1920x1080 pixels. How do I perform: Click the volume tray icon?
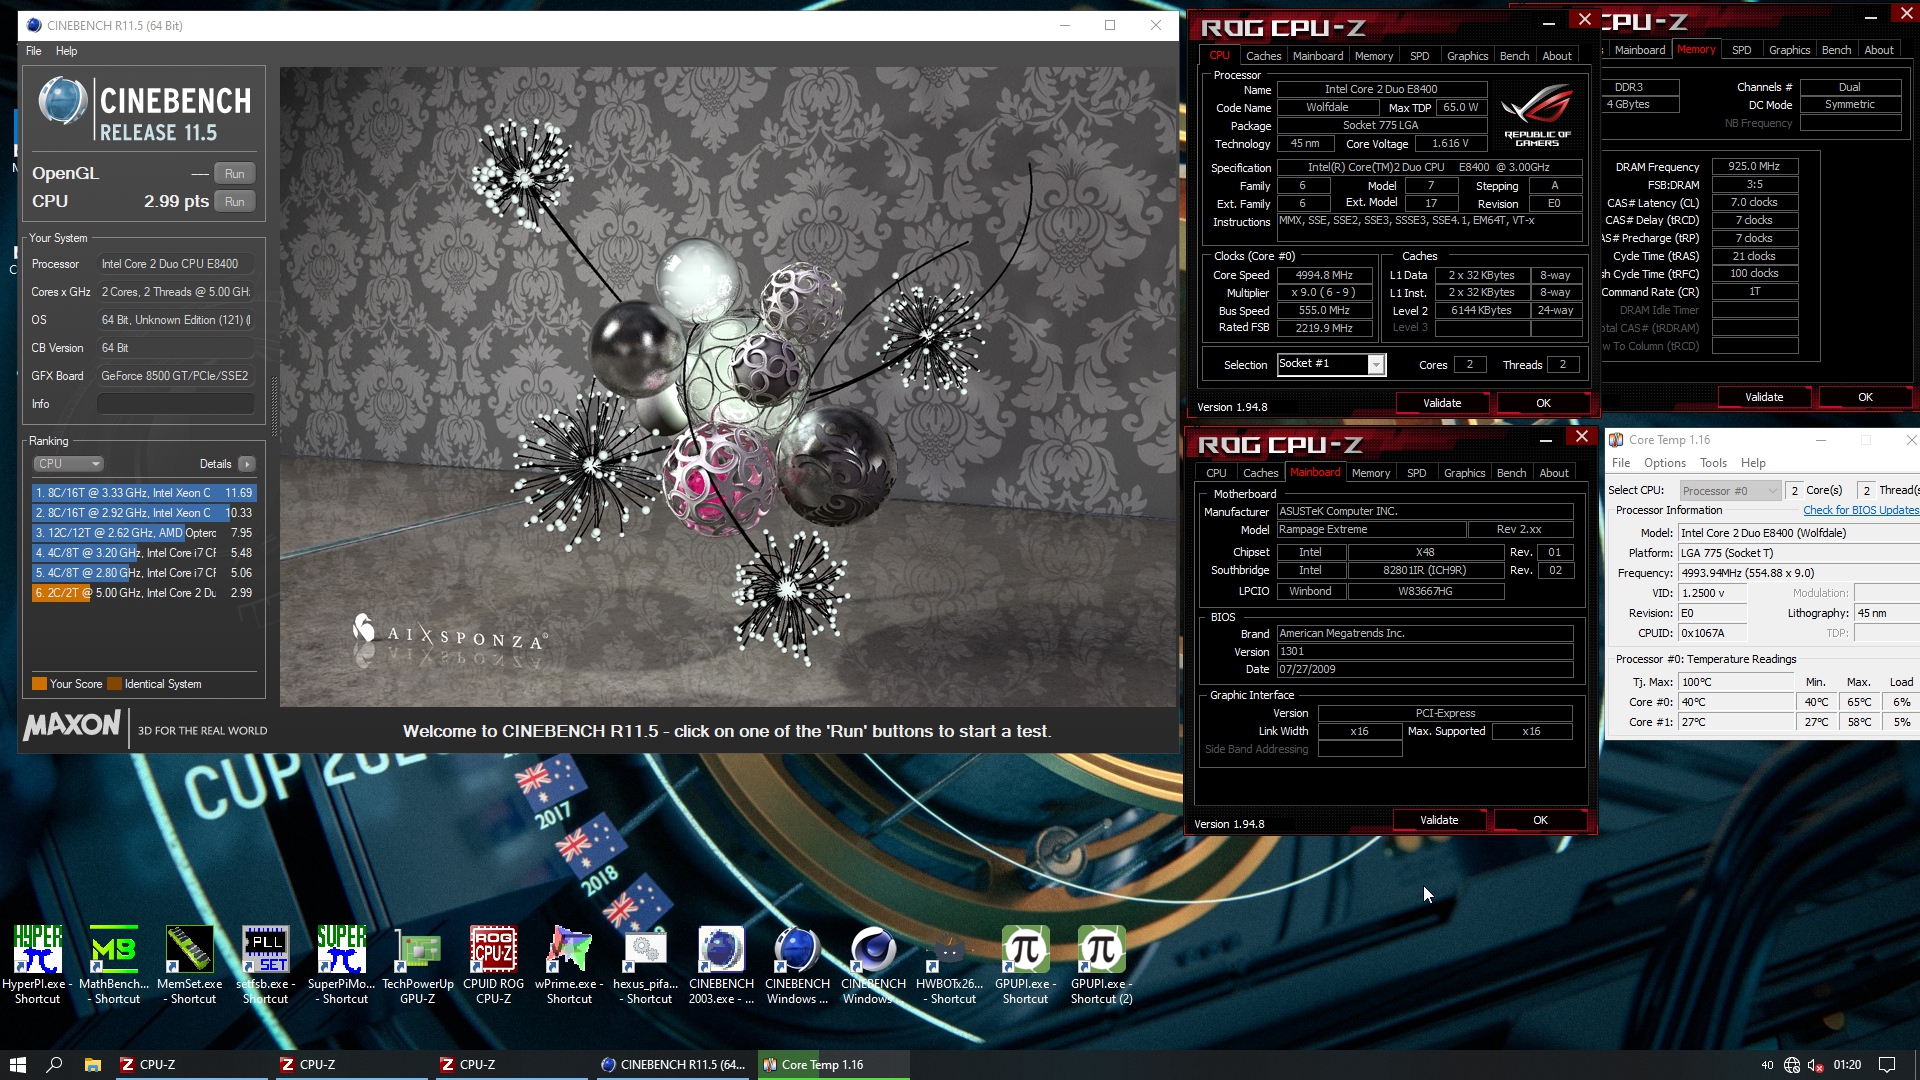[x=1815, y=1065]
